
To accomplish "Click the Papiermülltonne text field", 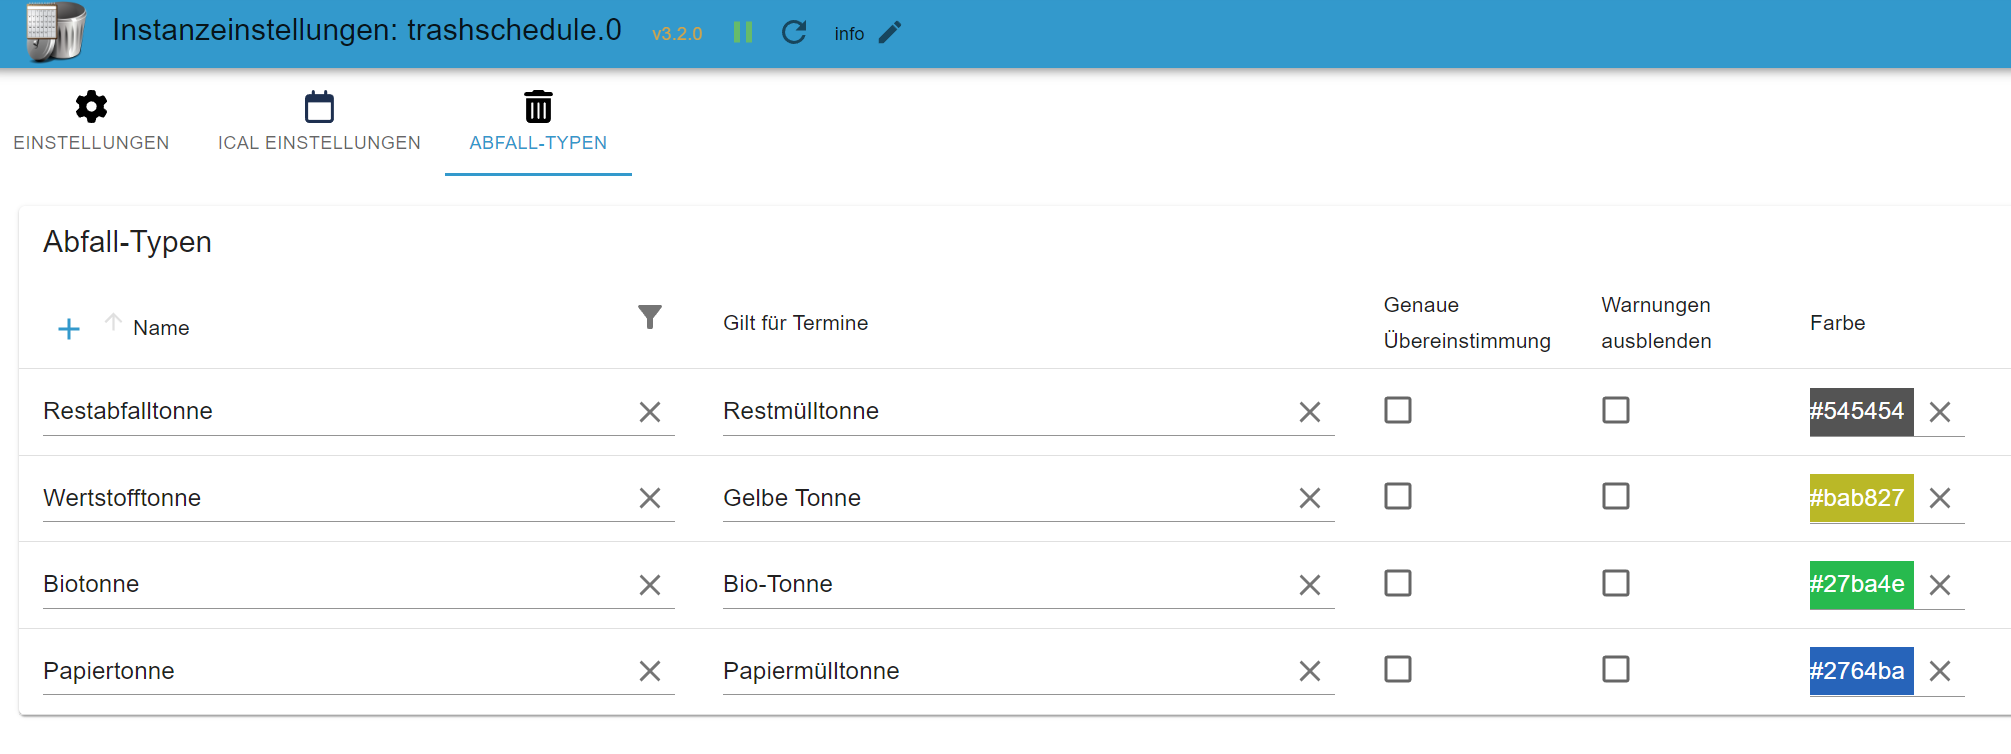I will click(1000, 671).
